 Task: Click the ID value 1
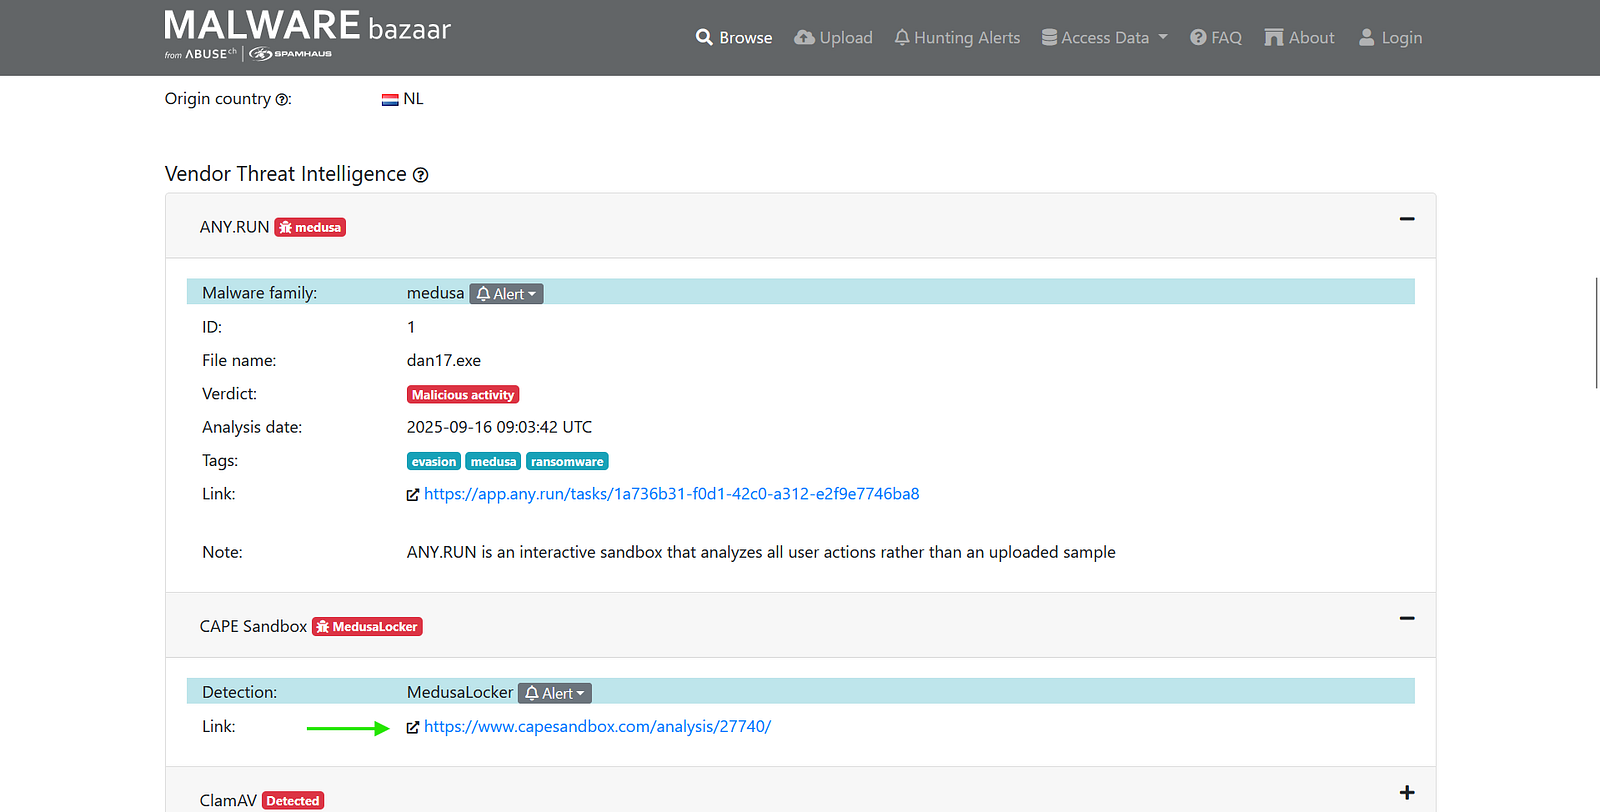coord(411,327)
